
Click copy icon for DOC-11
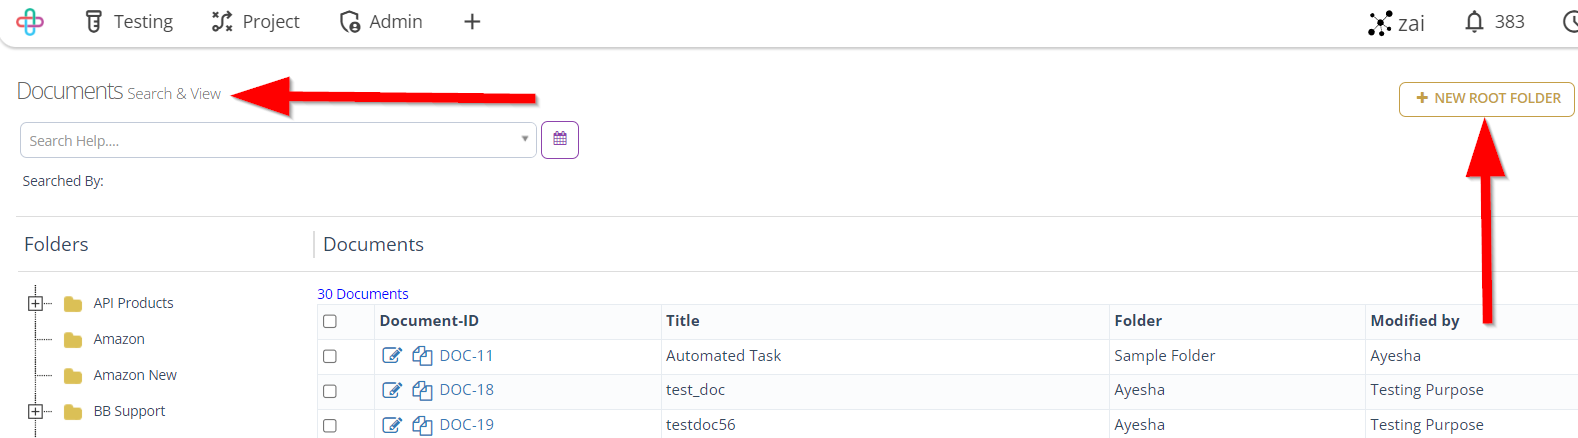pyautogui.click(x=423, y=355)
